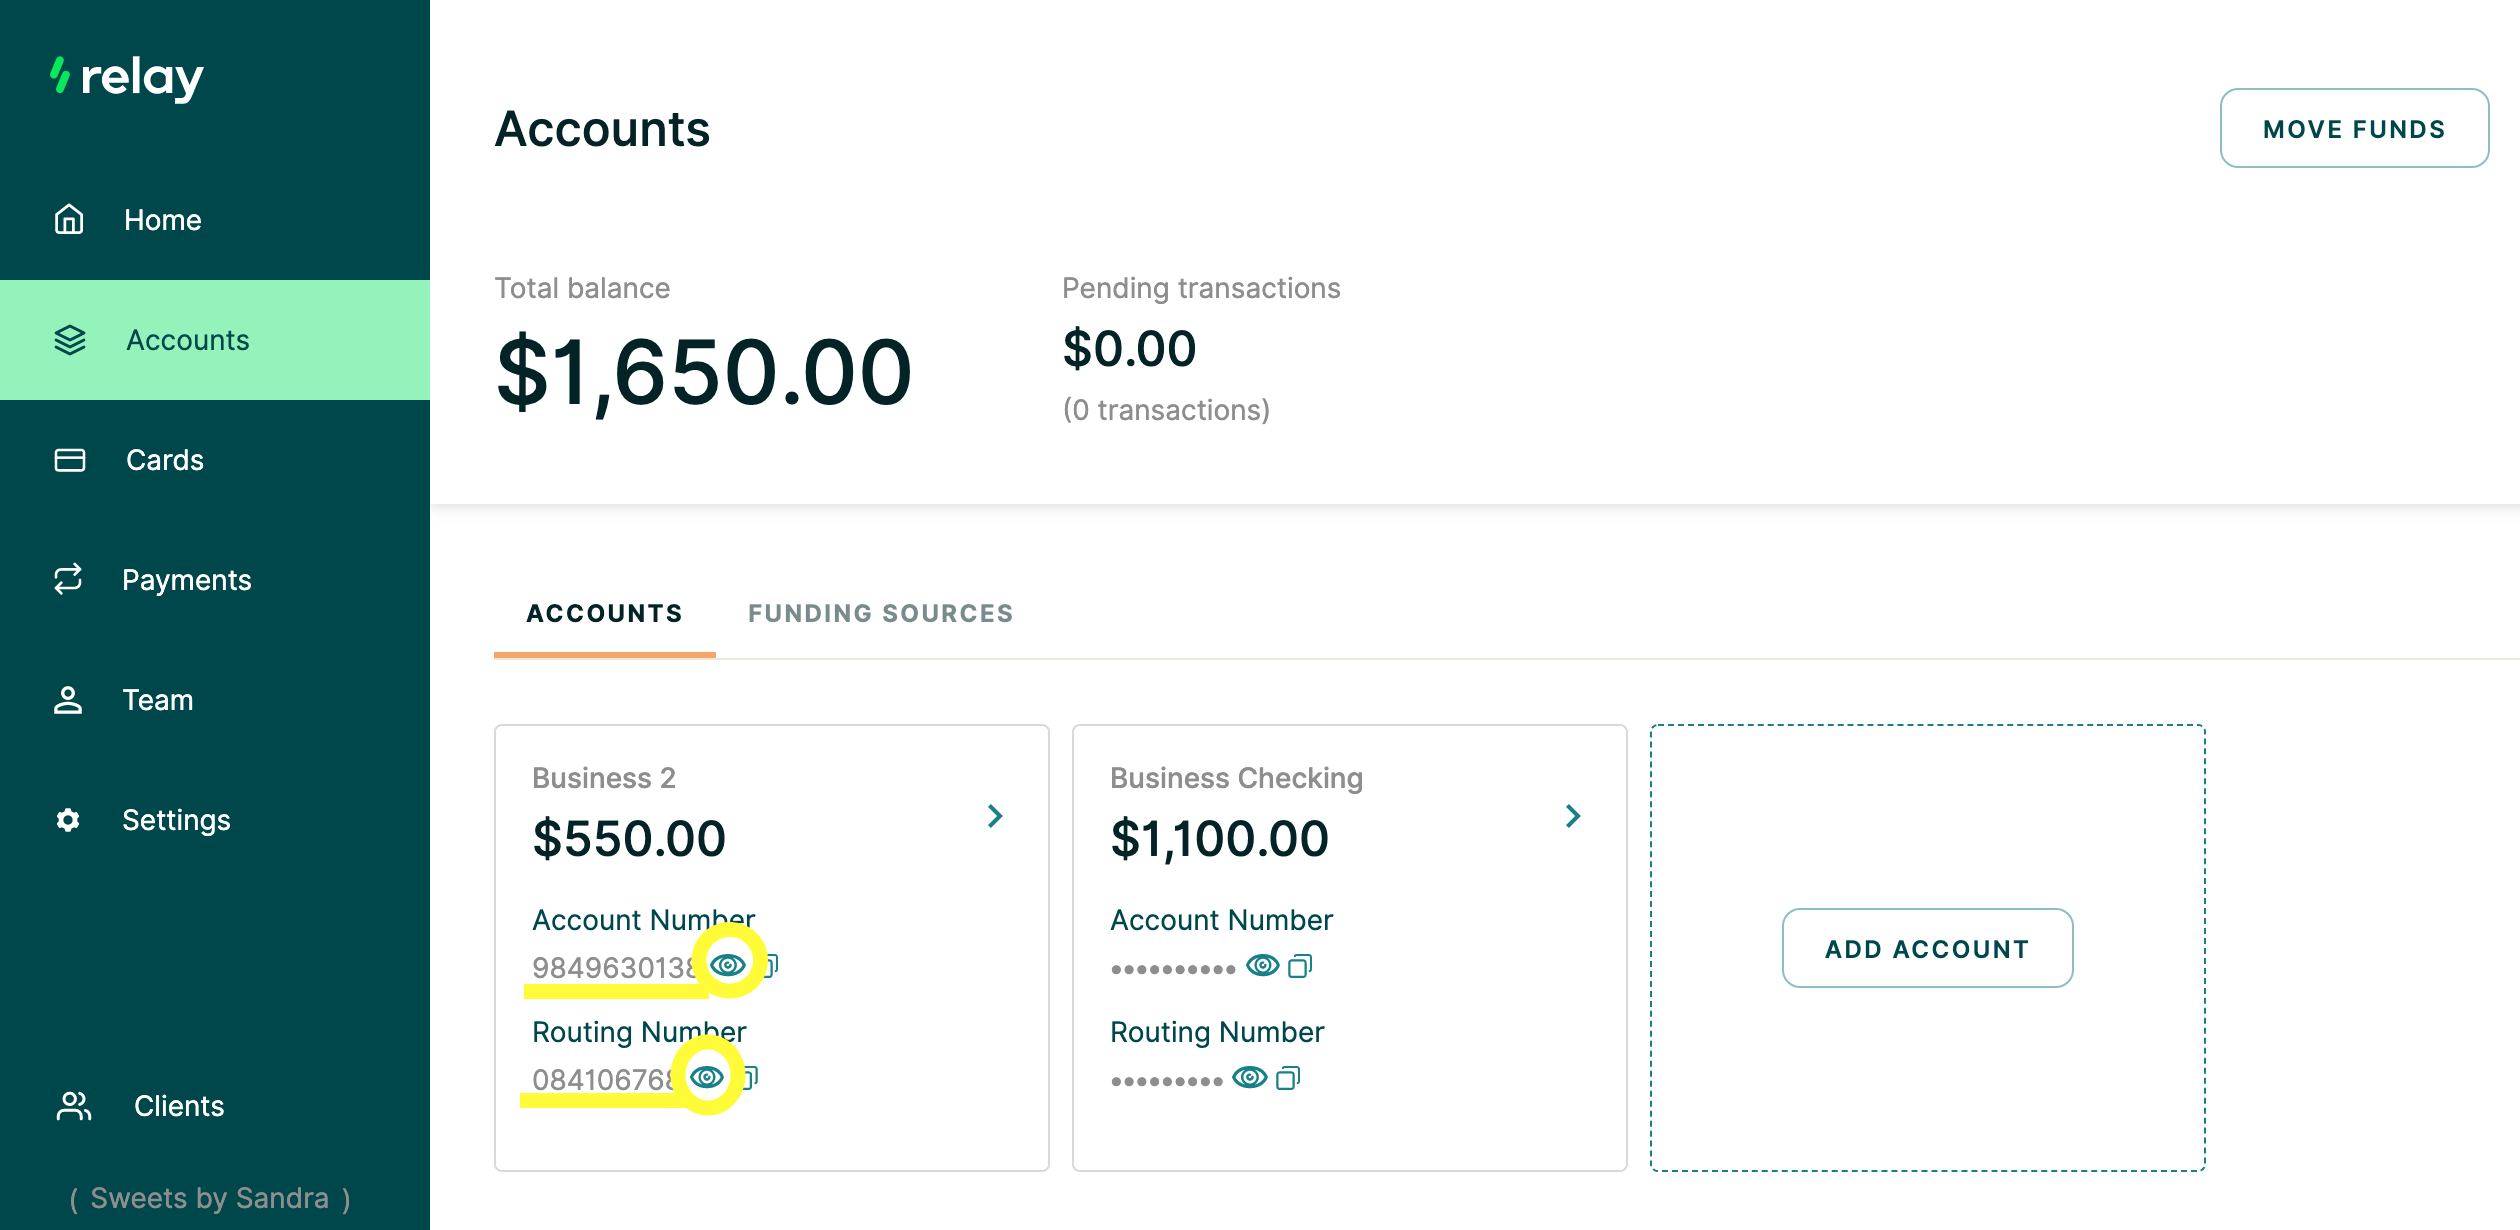Screen dimensions: 2520x1230
Task: Reveal the Business Checking routing number
Action: coord(1250,1077)
